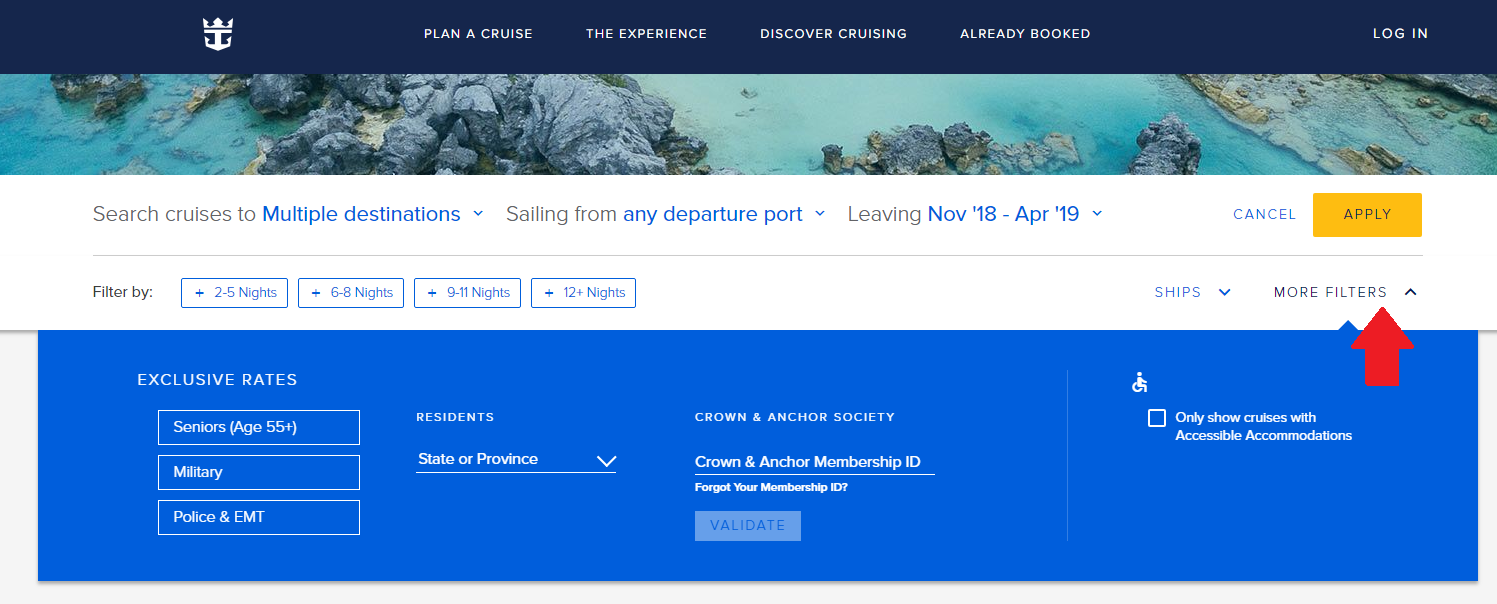Open the Multiple destinations selector
Image resolution: width=1497 pixels, height=604 pixels.
pos(372,214)
